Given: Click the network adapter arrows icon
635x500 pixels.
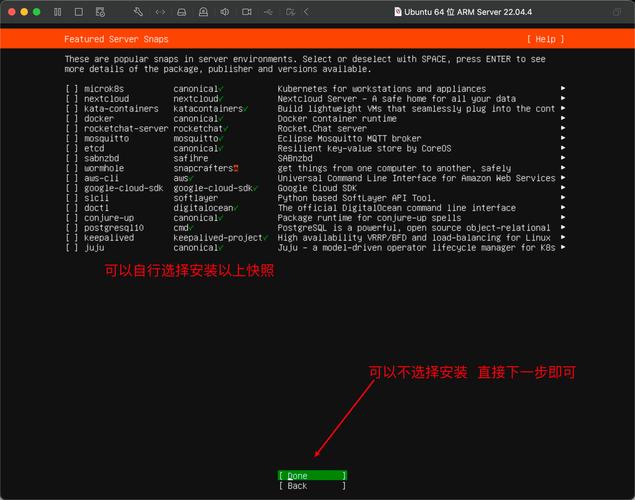Looking at the screenshot, I should 160,12.
